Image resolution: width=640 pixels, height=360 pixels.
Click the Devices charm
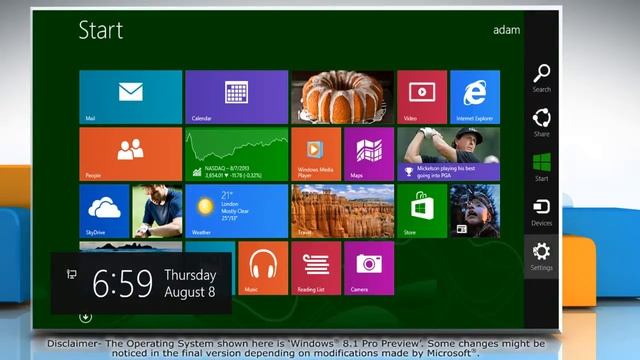(x=542, y=212)
